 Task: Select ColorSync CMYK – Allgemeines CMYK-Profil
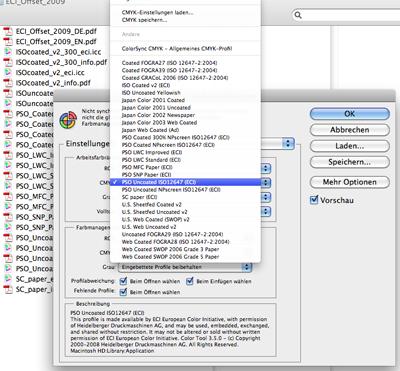185,49
